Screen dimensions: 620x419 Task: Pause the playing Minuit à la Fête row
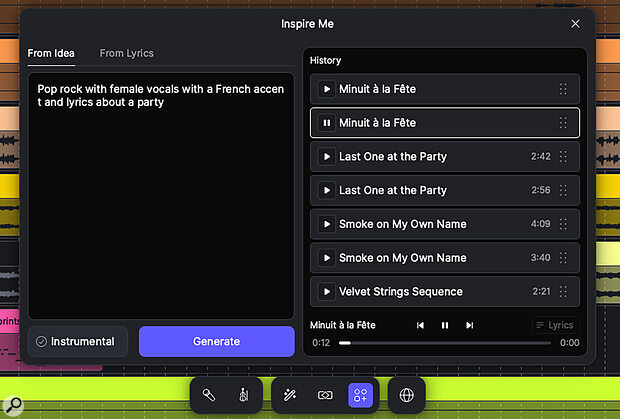coord(326,123)
